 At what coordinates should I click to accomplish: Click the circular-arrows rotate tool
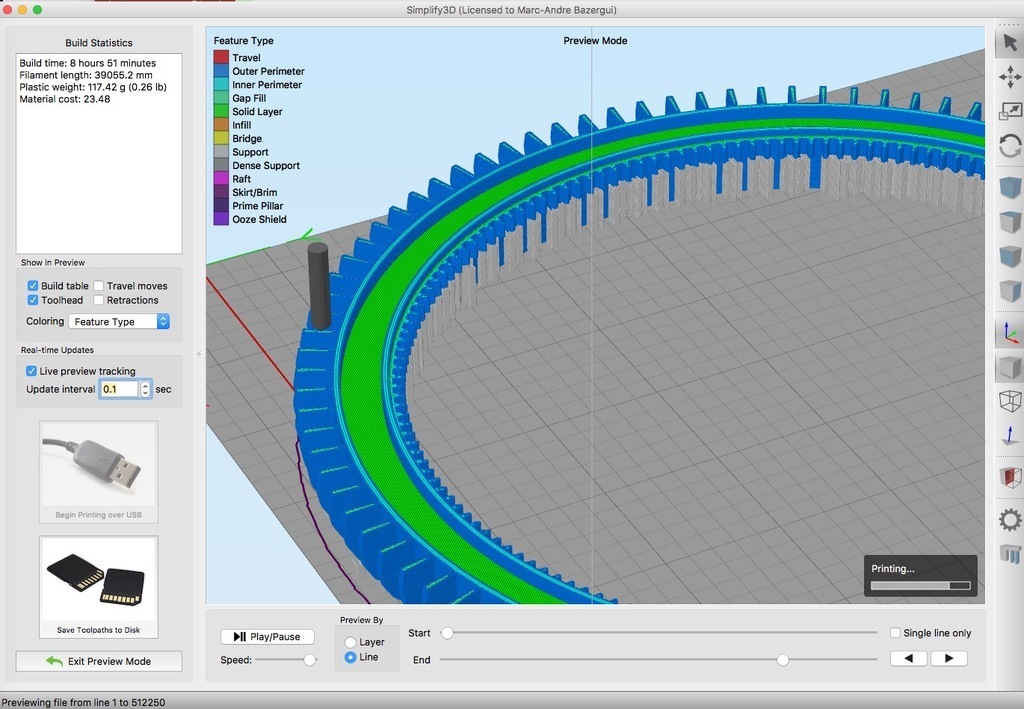tap(1010, 146)
